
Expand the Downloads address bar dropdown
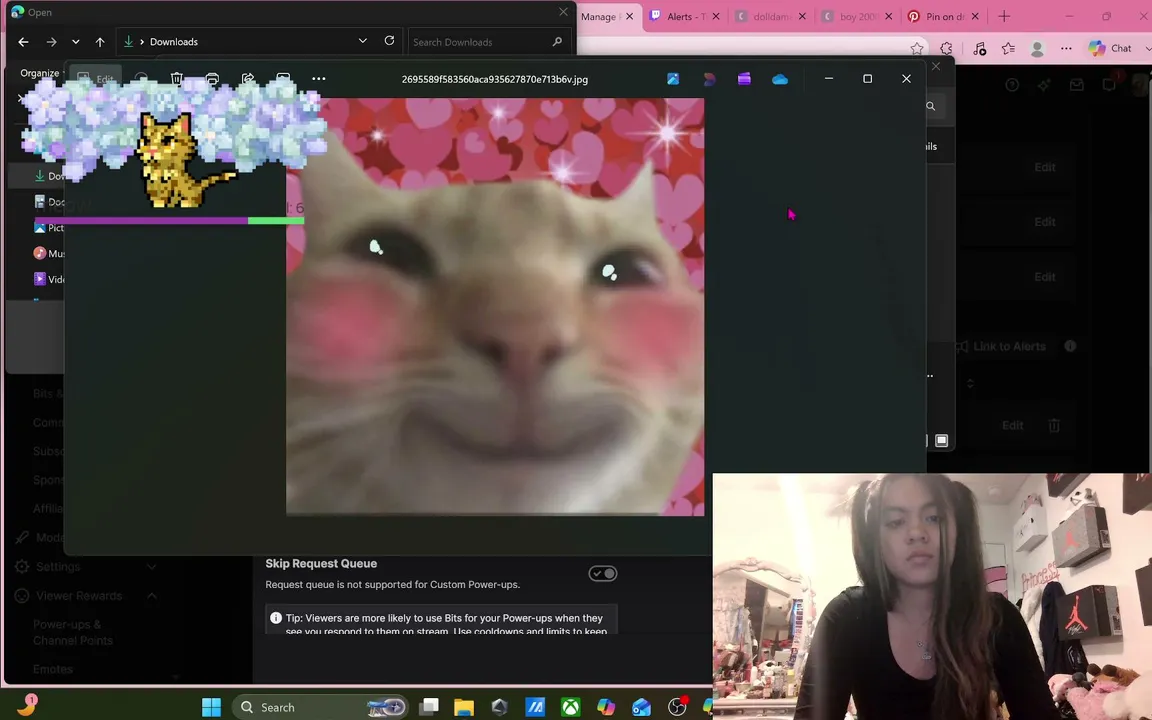coord(362,41)
